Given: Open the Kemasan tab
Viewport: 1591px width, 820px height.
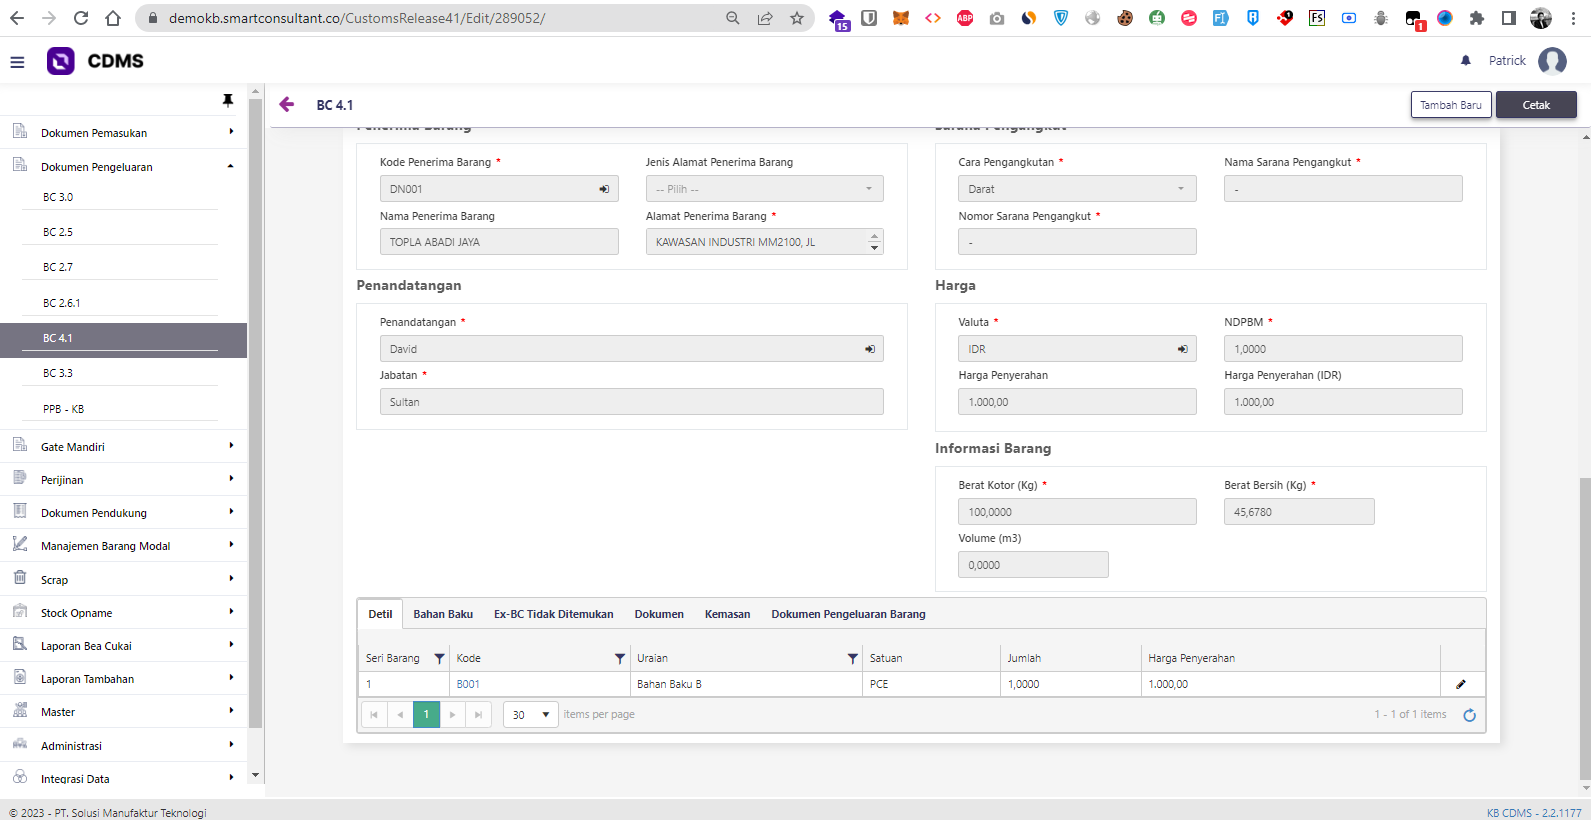Looking at the screenshot, I should click(x=727, y=614).
